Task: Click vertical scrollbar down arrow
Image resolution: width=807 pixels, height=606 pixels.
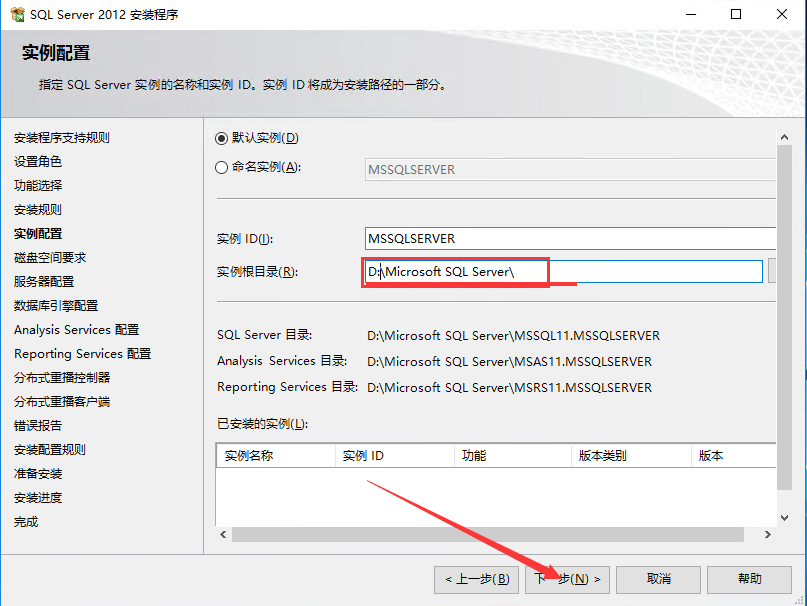Action: (784, 517)
